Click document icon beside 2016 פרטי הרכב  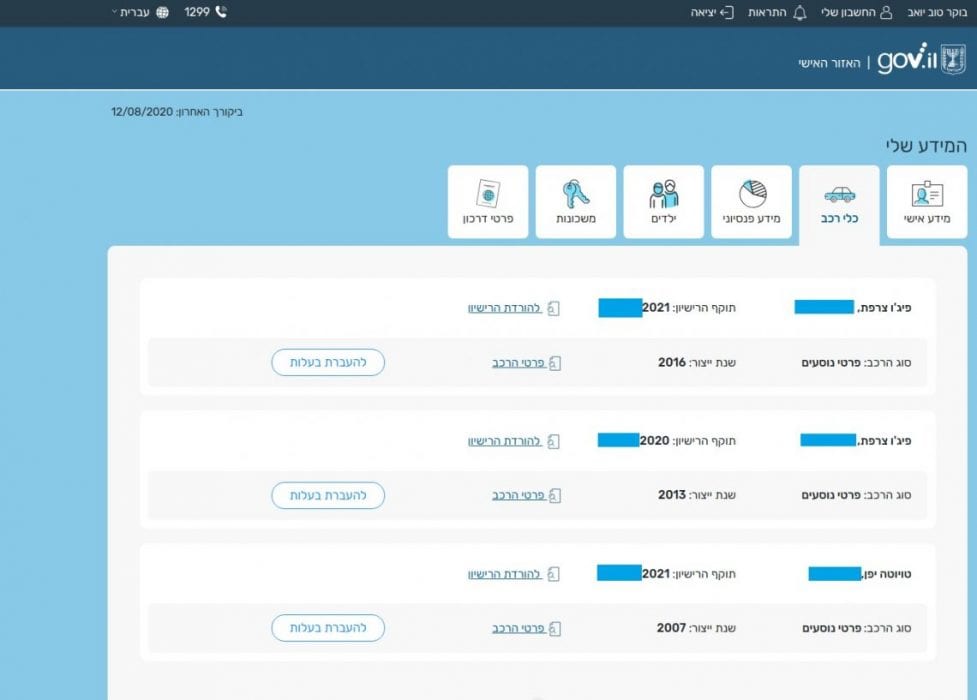click(555, 363)
